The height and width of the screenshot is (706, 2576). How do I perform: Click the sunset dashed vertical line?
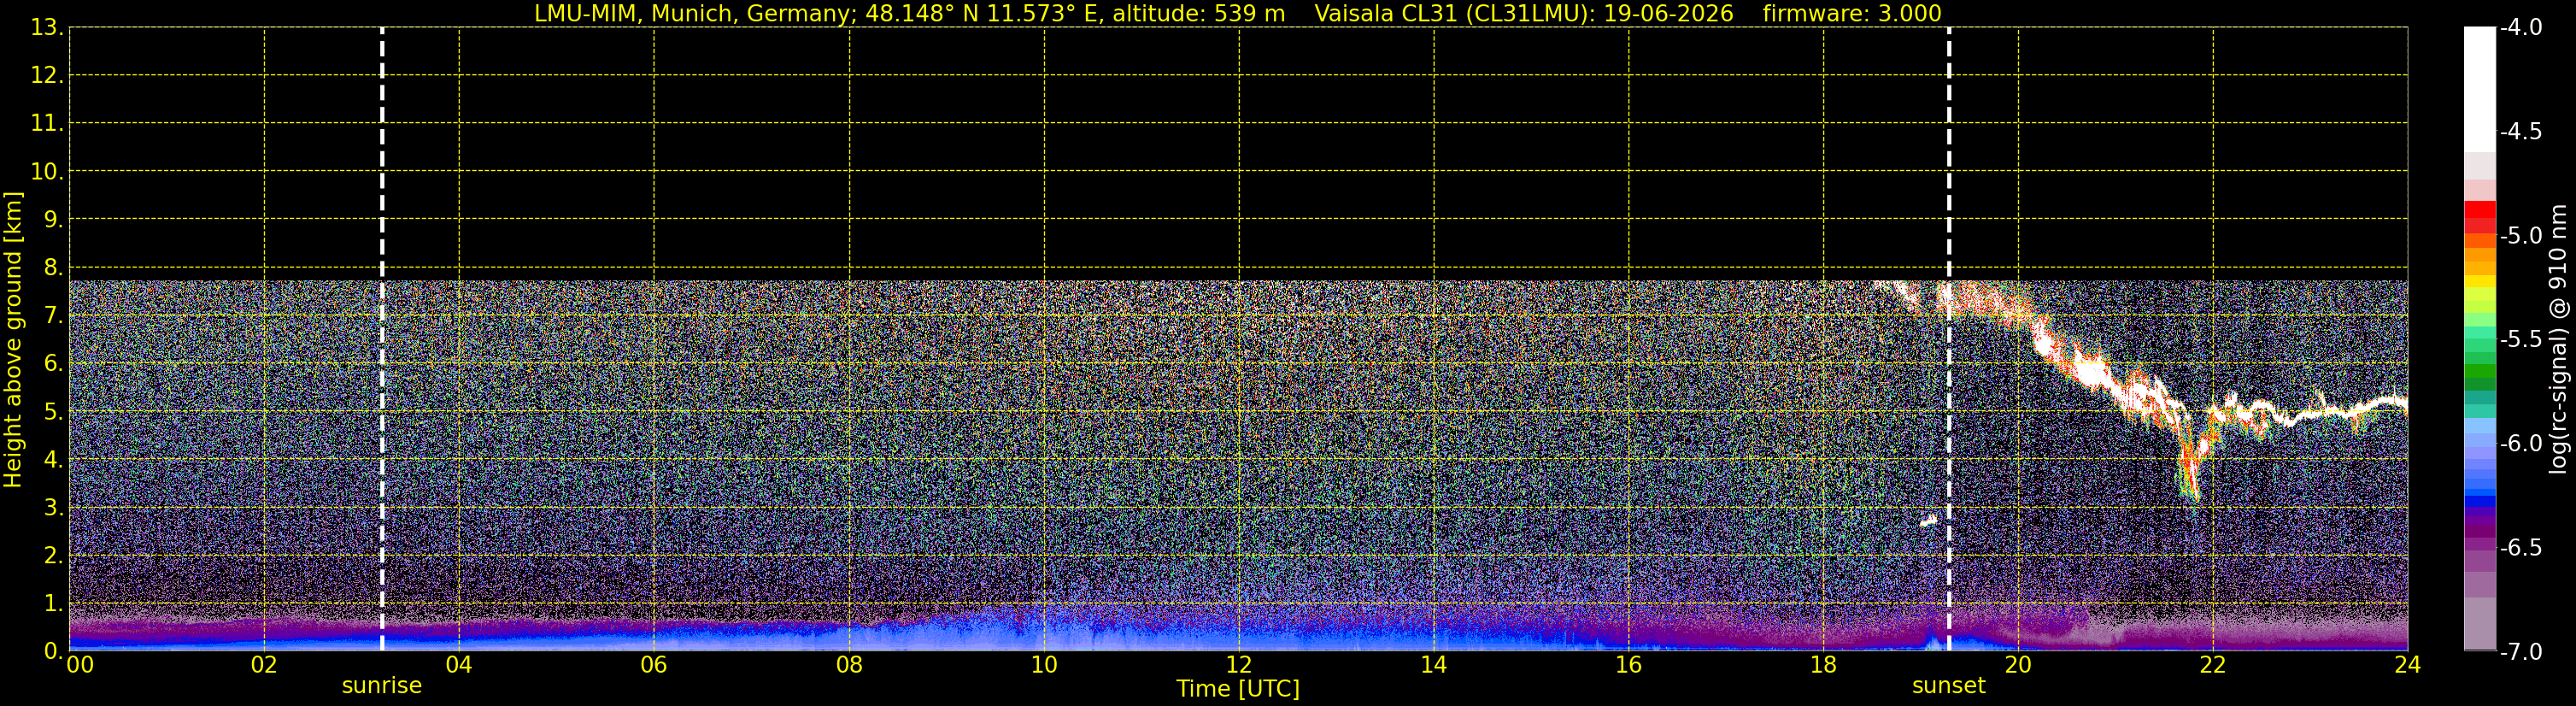coord(1948,339)
